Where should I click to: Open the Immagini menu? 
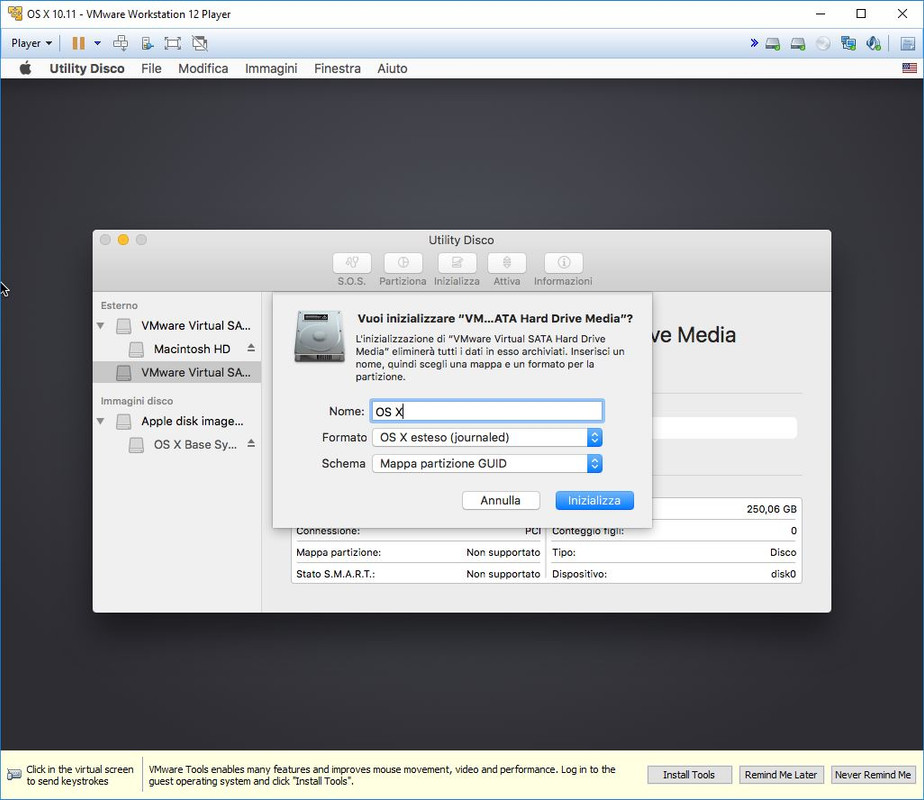[x=271, y=68]
